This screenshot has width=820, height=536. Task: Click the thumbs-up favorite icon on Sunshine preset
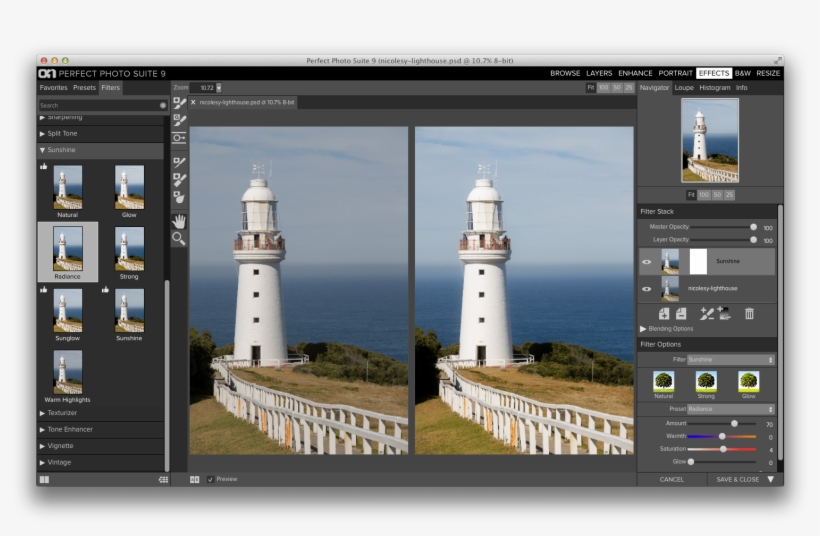coord(105,290)
